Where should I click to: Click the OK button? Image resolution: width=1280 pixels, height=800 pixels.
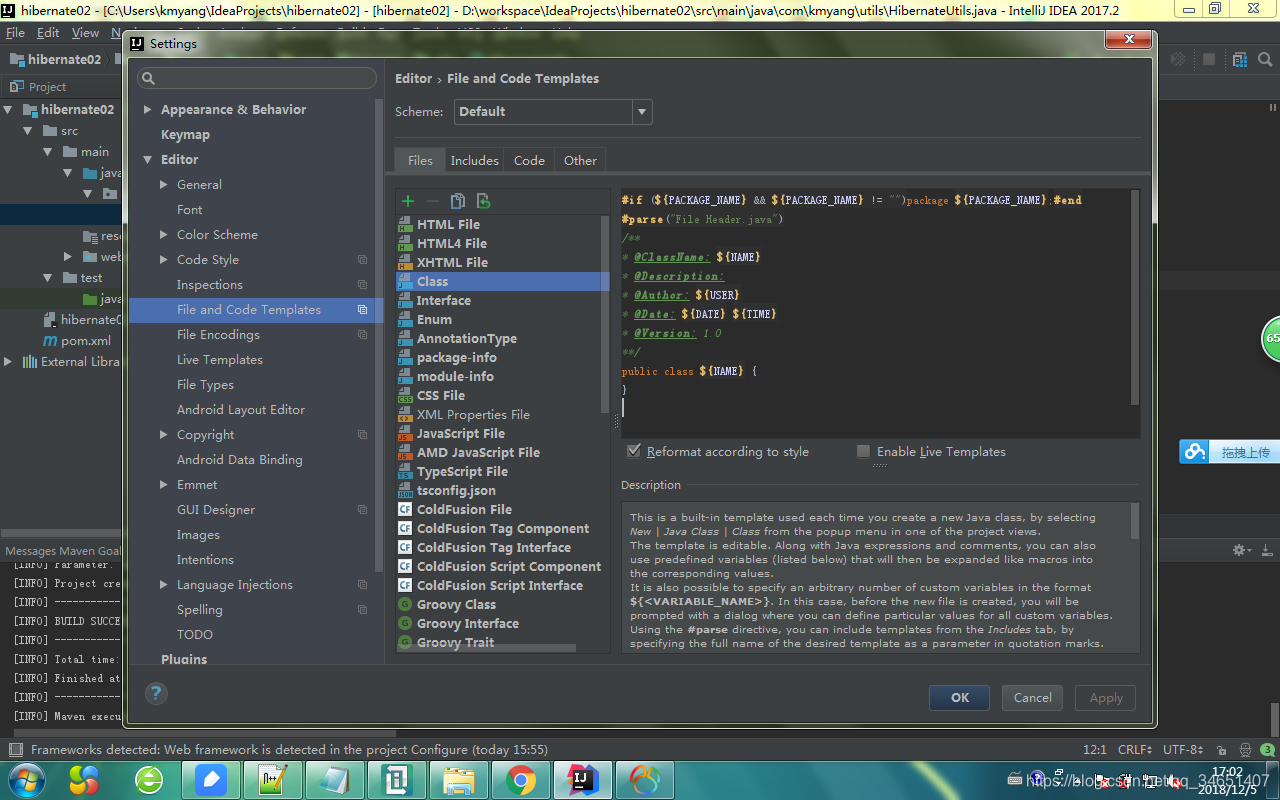(959, 698)
